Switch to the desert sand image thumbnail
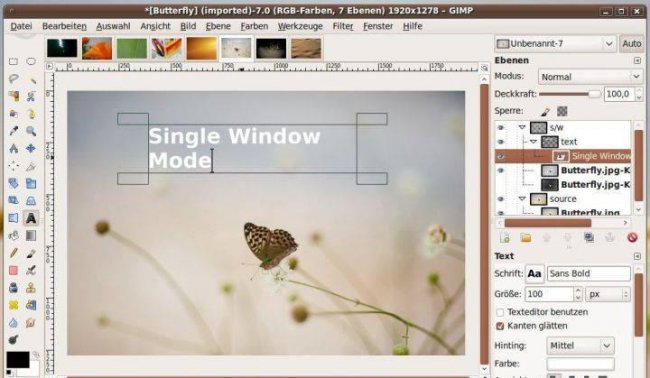Screen dimensions: 650x378 tap(306, 48)
